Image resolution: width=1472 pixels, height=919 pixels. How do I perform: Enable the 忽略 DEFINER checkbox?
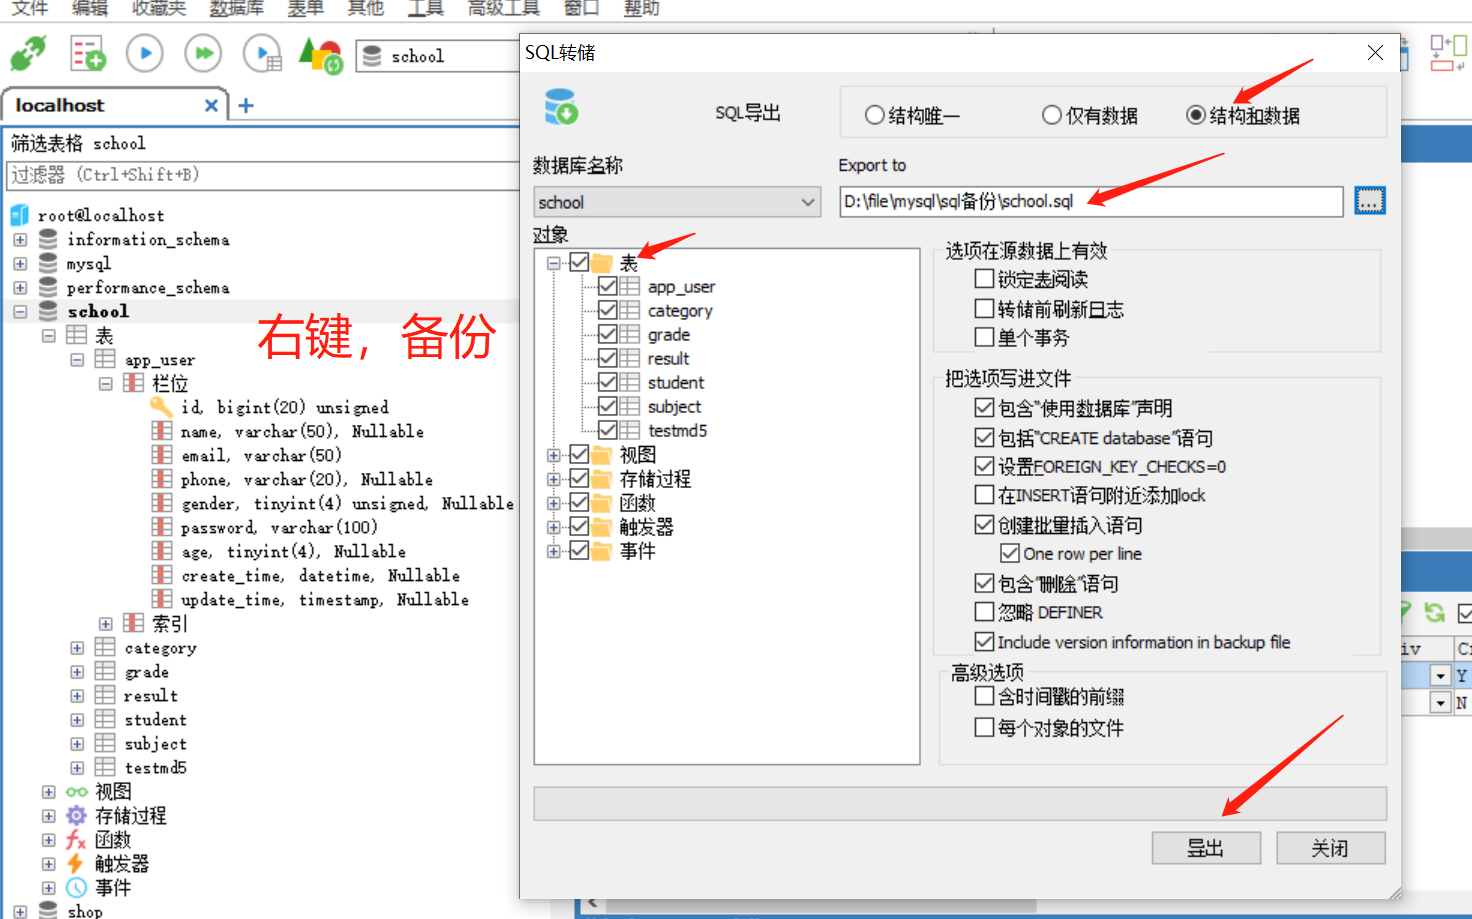[984, 611]
